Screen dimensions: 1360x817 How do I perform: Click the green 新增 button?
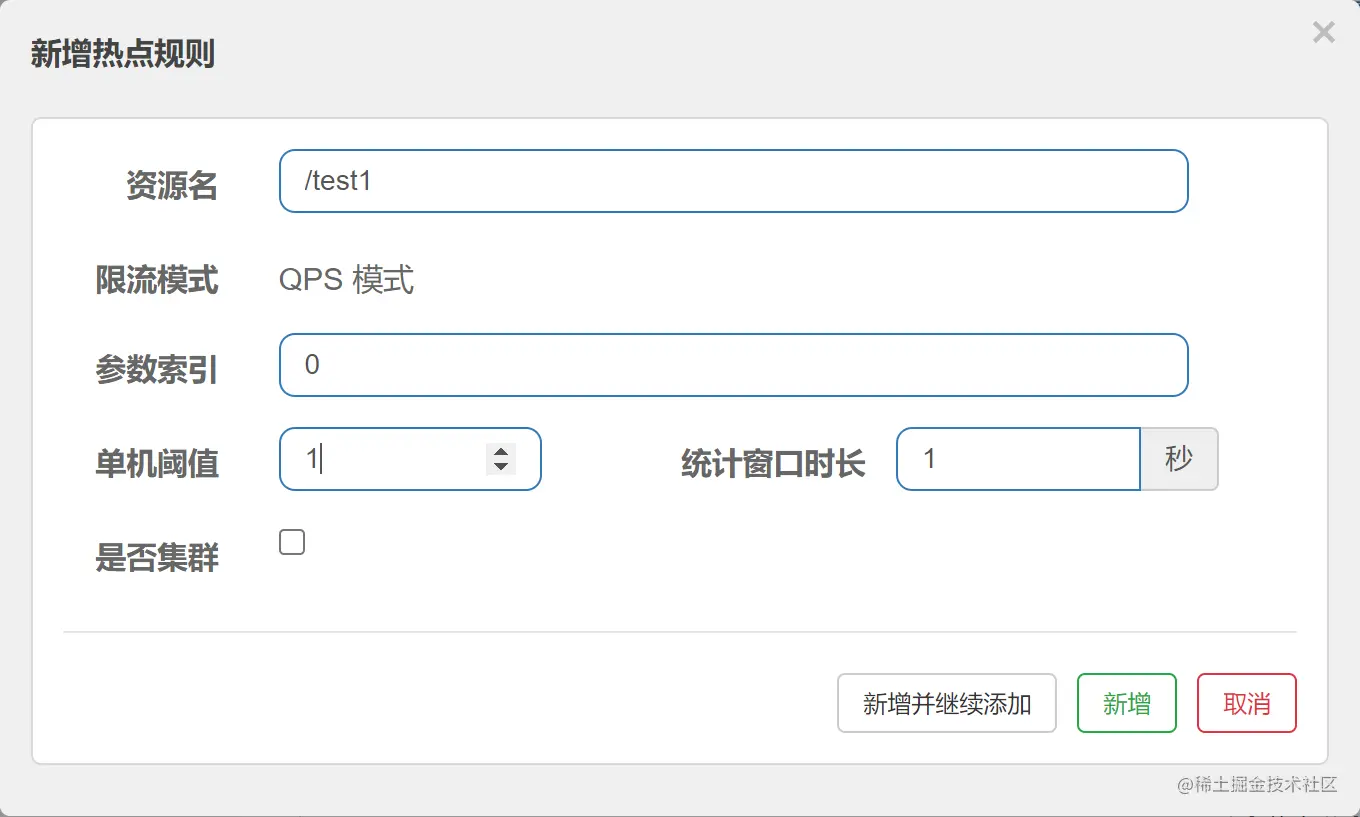click(x=1127, y=703)
